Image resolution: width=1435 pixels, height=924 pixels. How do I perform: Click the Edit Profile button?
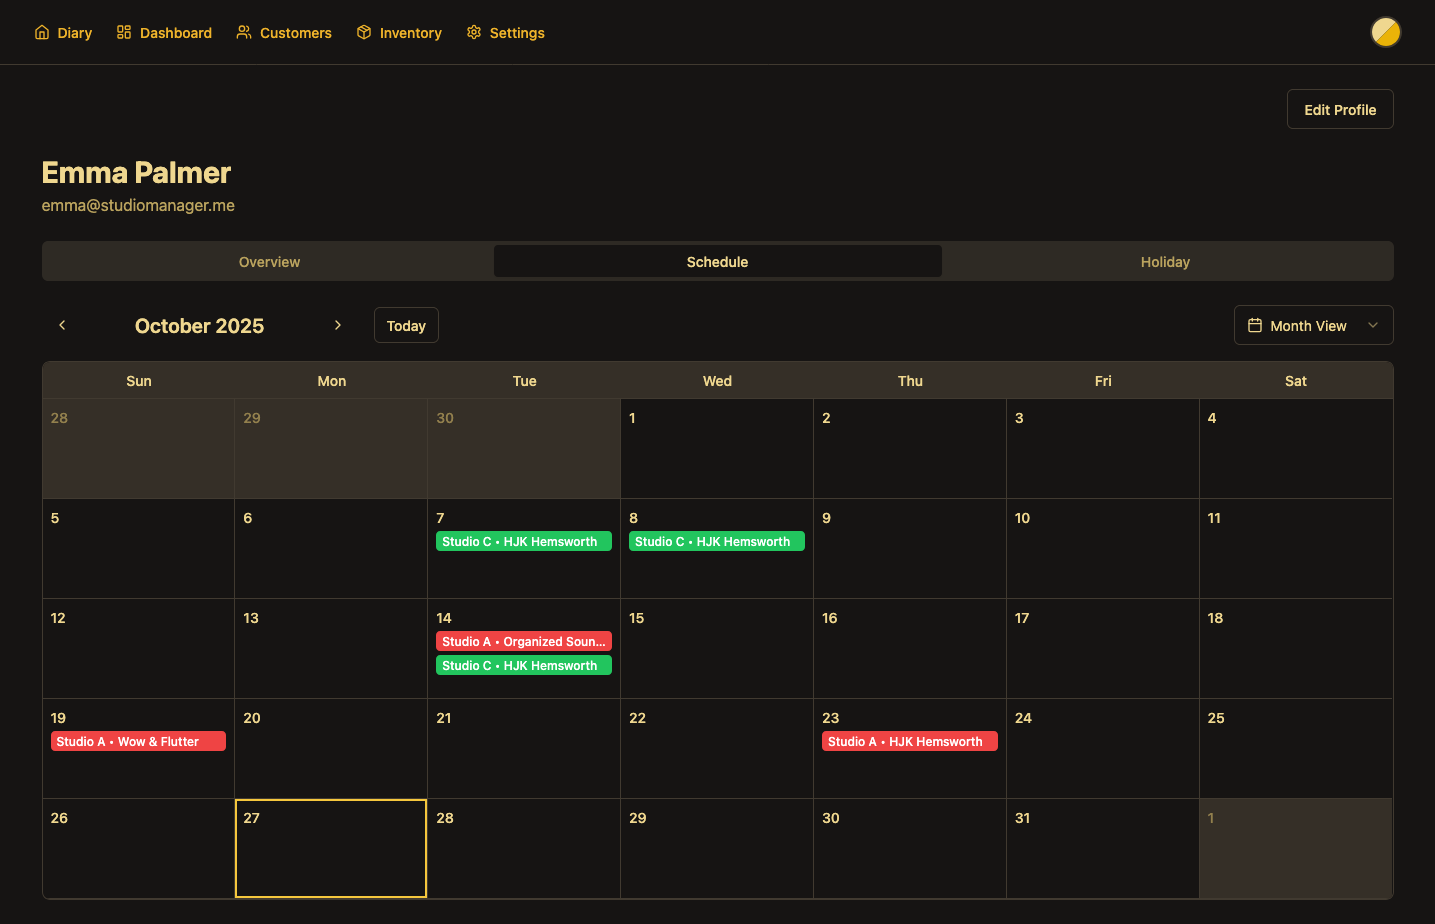[1340, 109]
